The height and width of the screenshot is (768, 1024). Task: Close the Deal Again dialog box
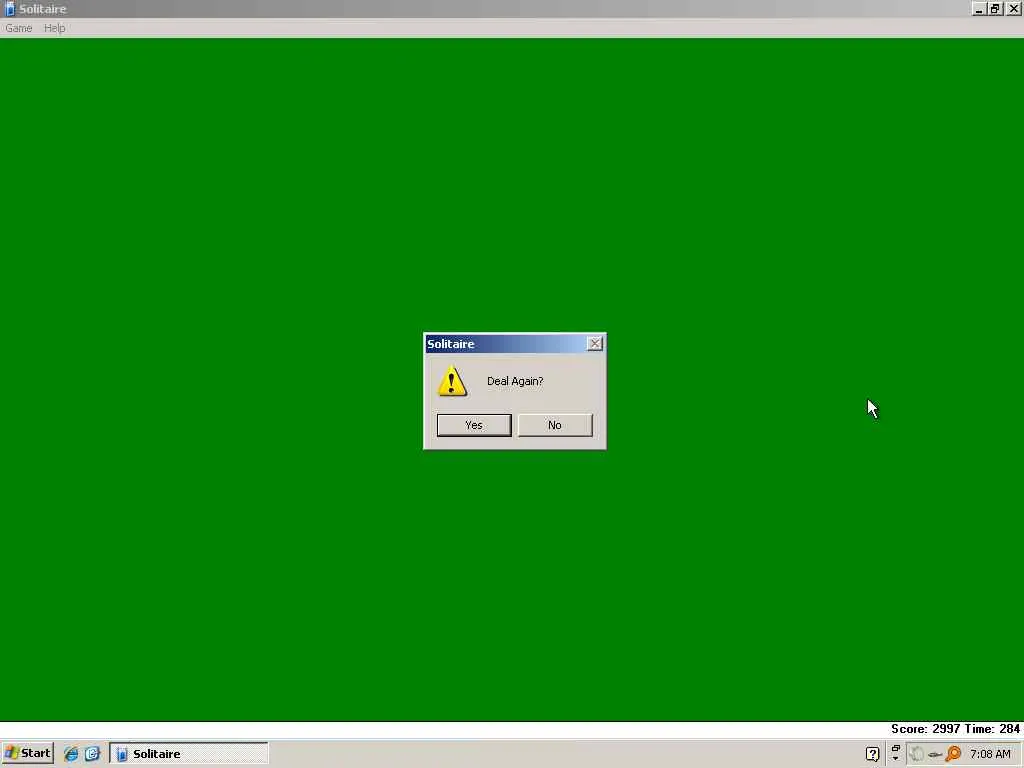(595, 344)
